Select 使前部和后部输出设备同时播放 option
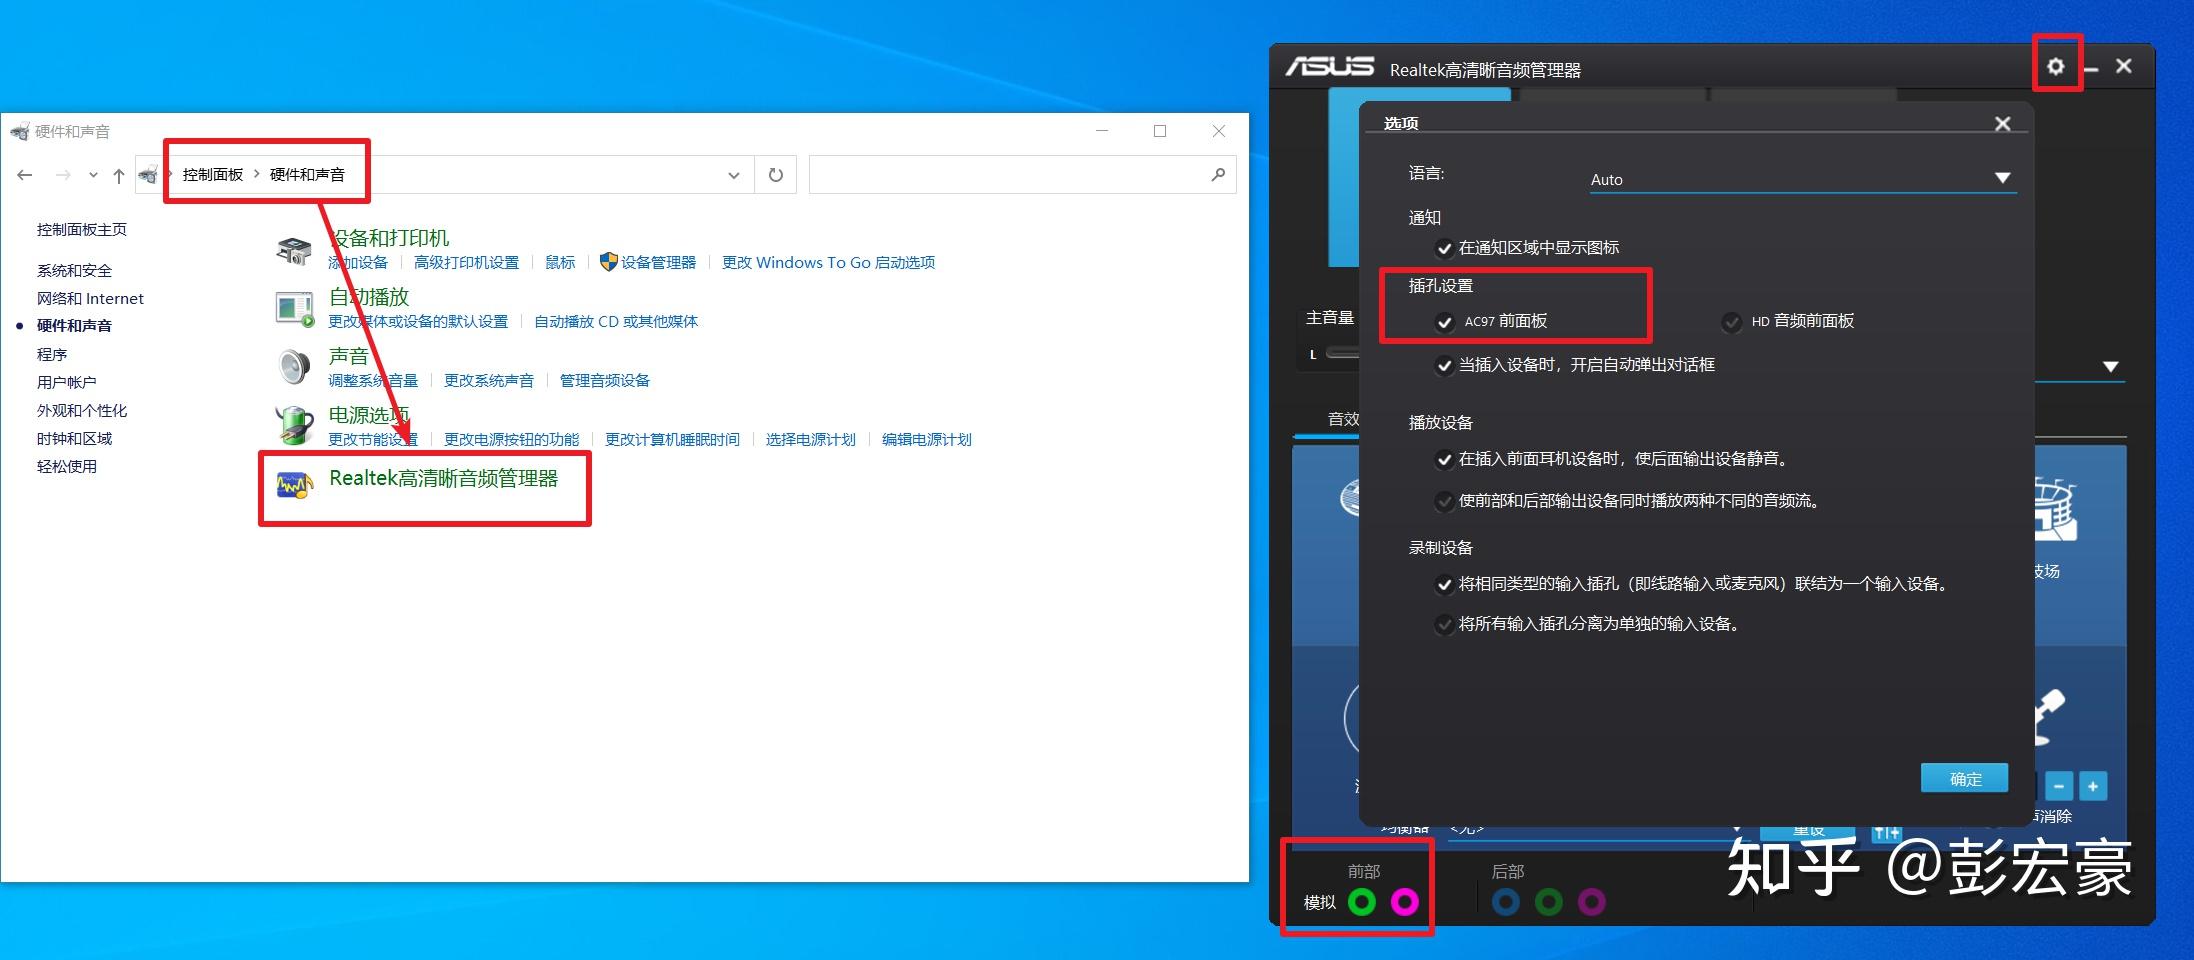The image size is (2194, 960). point(1444,502)
